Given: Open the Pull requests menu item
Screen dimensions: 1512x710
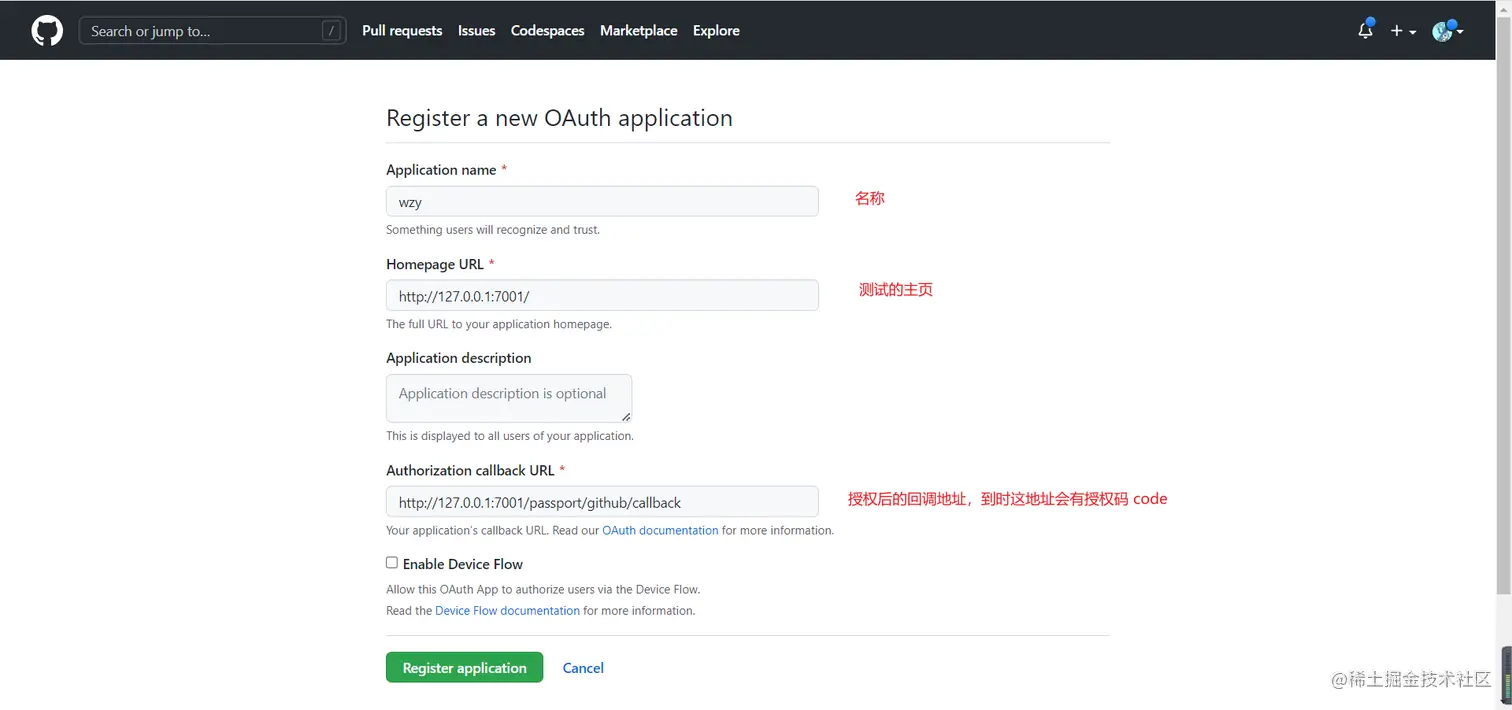Looking at the screenshot, I should point(402,30).
